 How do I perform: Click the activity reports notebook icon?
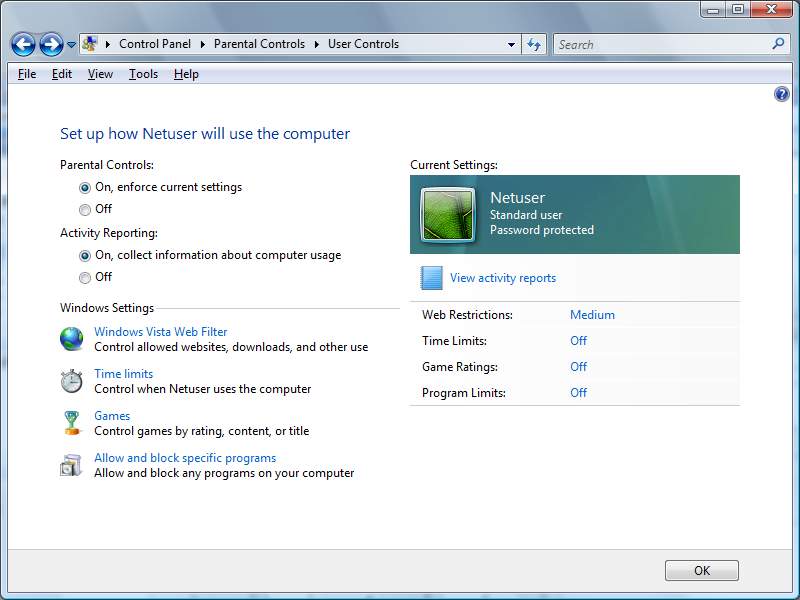pyautogui.click(x=431, y=278)
